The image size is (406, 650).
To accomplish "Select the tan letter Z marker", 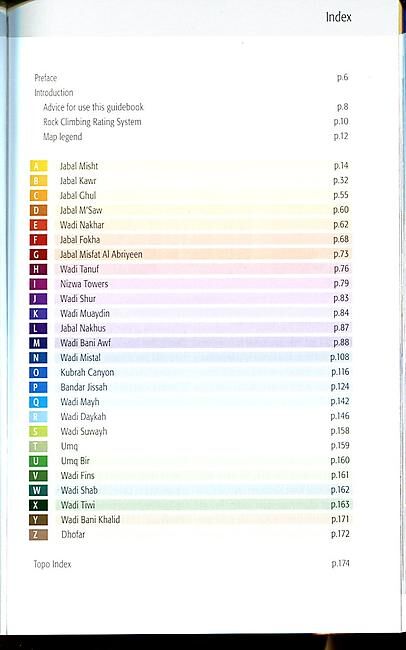I will [x=39, y=534].
